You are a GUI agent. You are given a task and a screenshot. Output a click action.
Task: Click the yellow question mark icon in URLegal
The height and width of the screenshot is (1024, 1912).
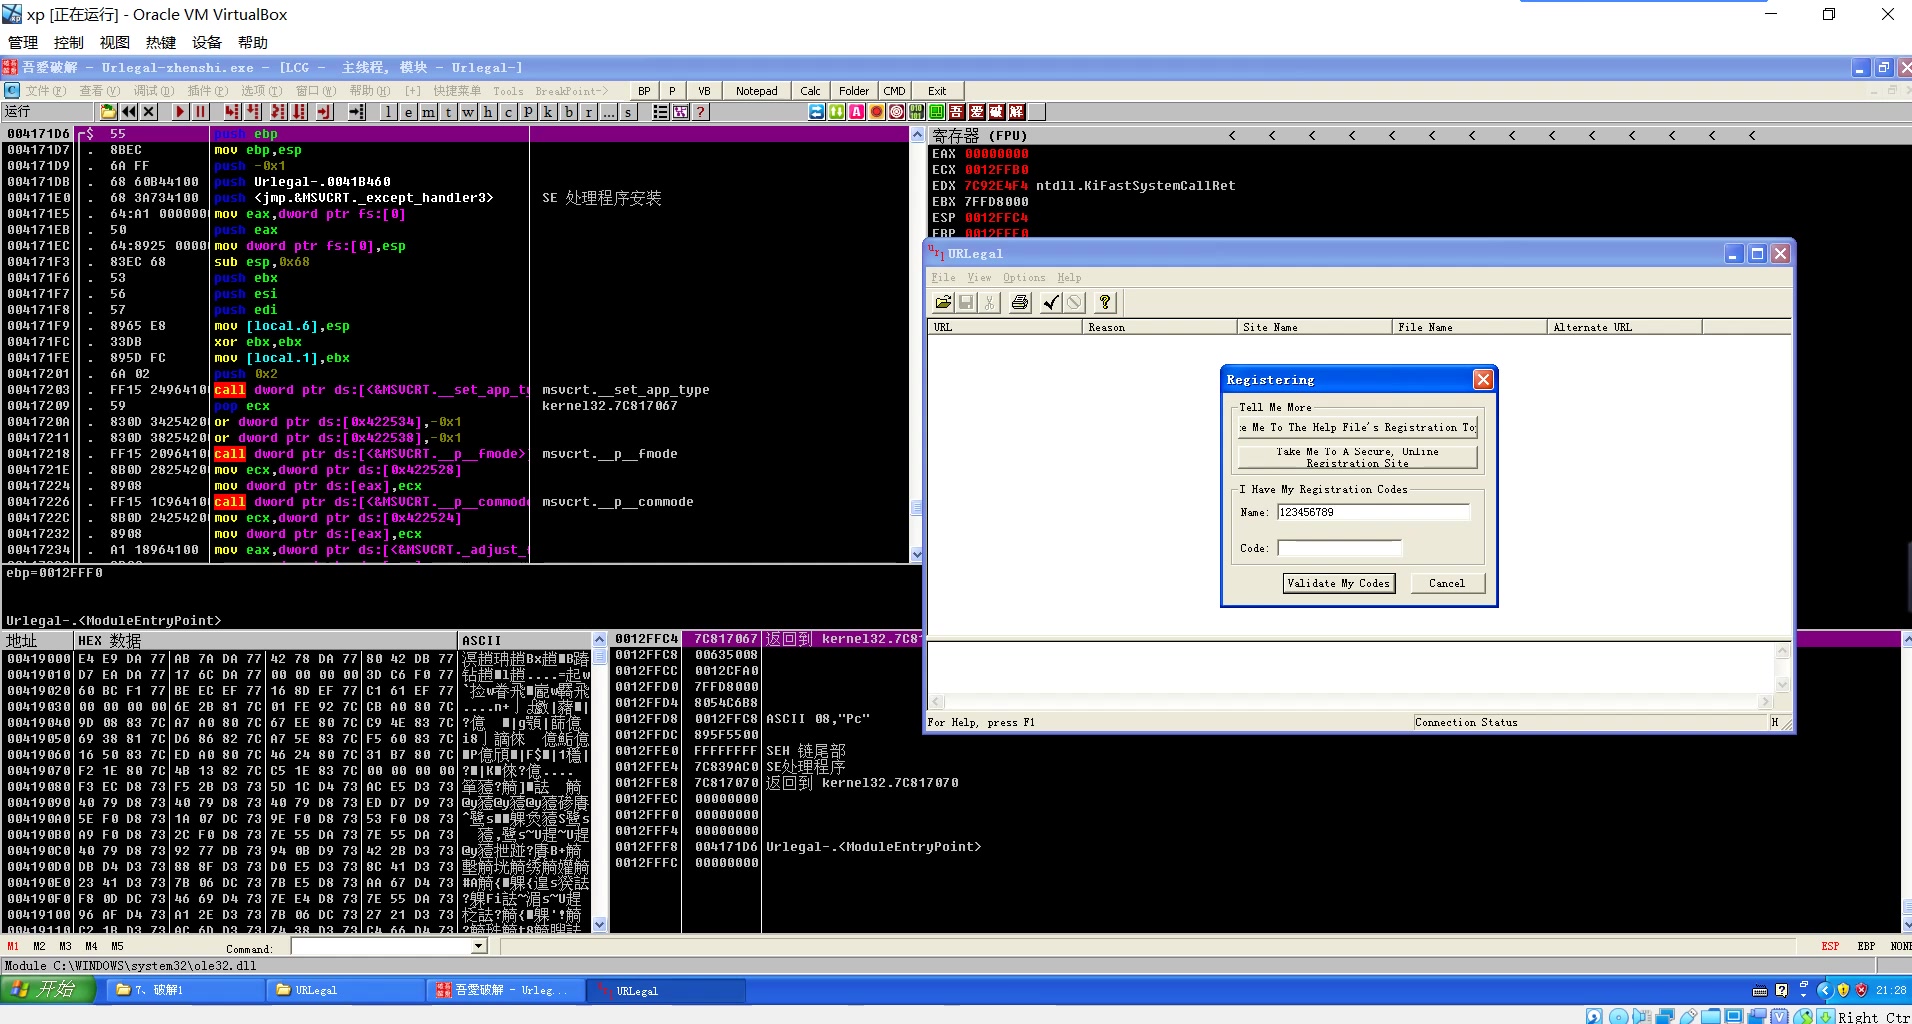[1105, 302]
